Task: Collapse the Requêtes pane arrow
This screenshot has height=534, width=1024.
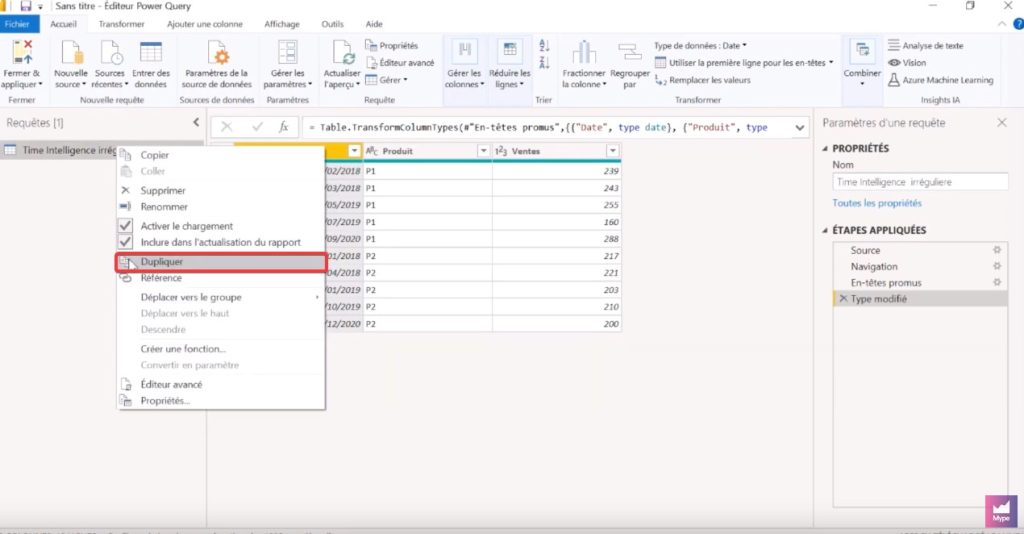Action: tap(196, 122)
